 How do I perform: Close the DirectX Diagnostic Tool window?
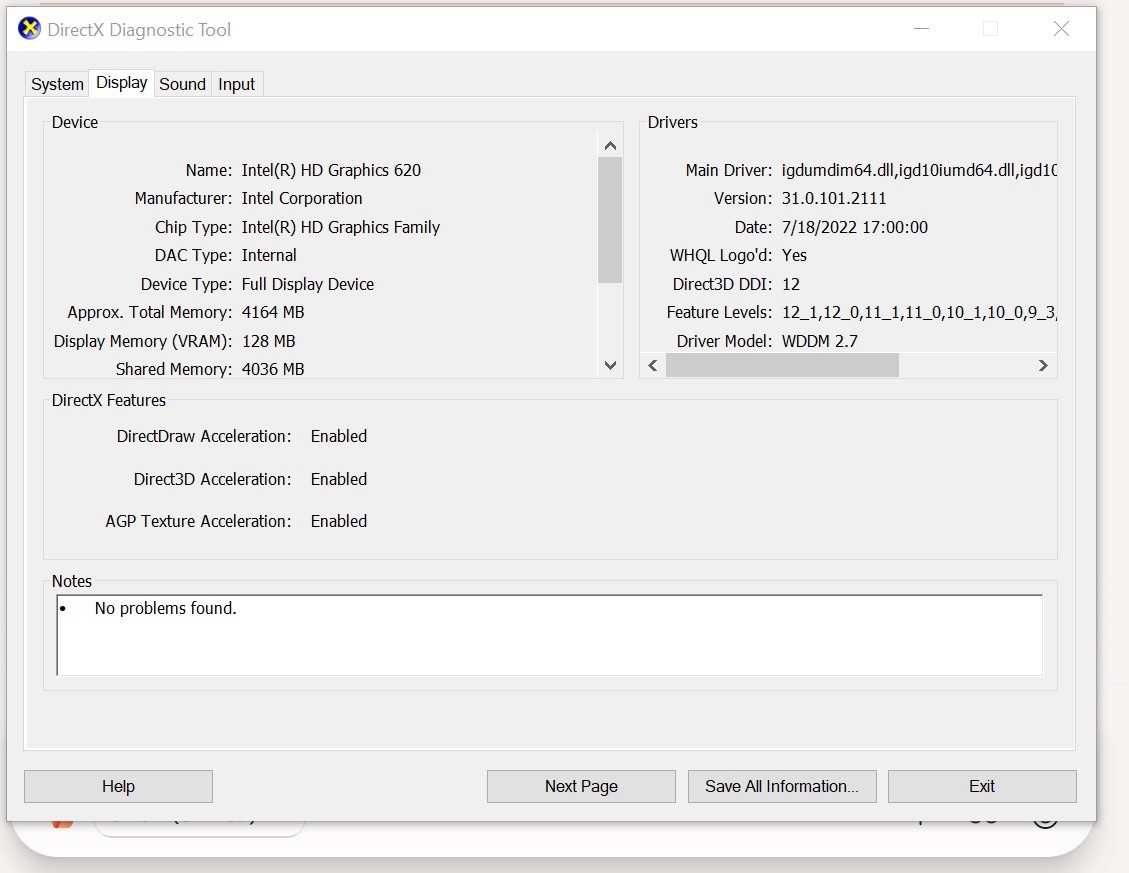tap(1061, 29)
